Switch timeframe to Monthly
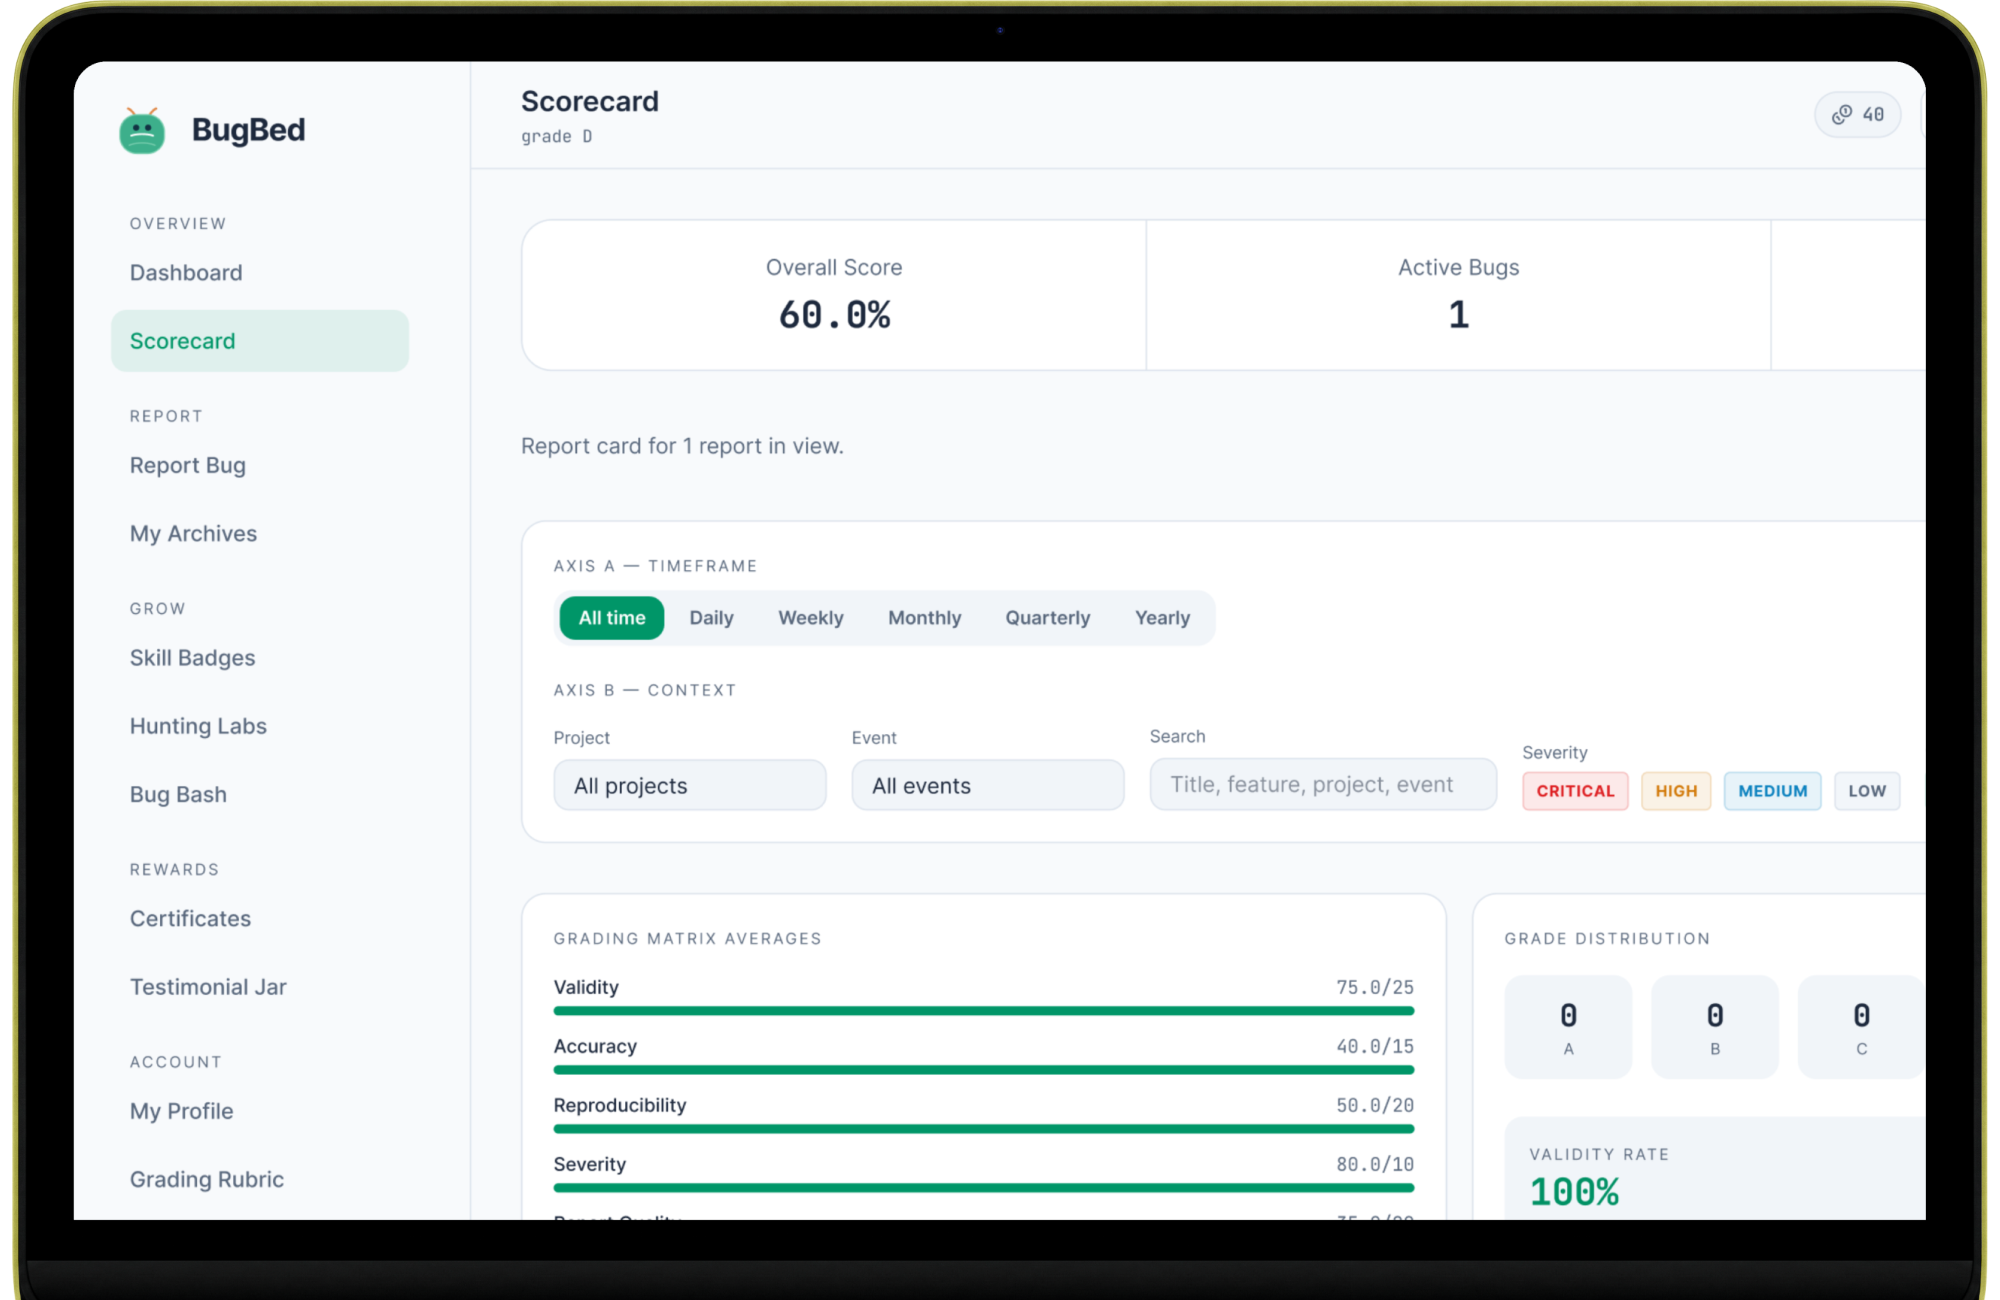 [925, 618]
